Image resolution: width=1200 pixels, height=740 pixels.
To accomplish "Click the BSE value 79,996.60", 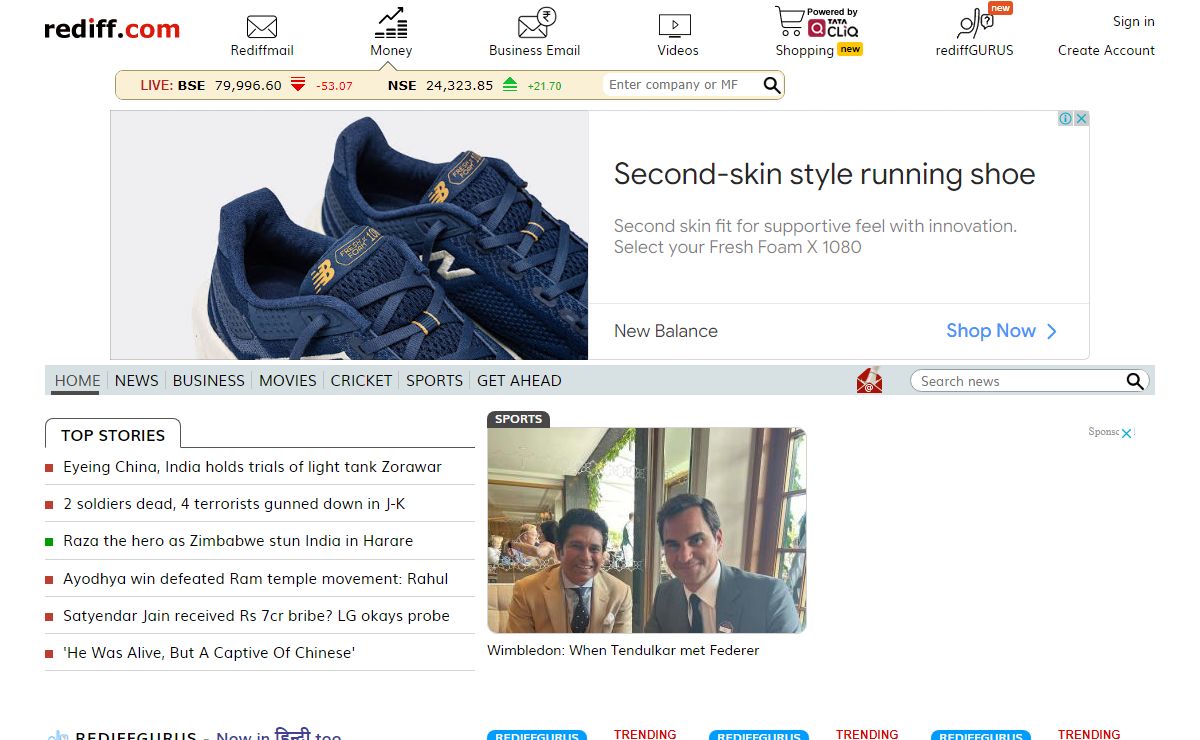I will [248, 85].
